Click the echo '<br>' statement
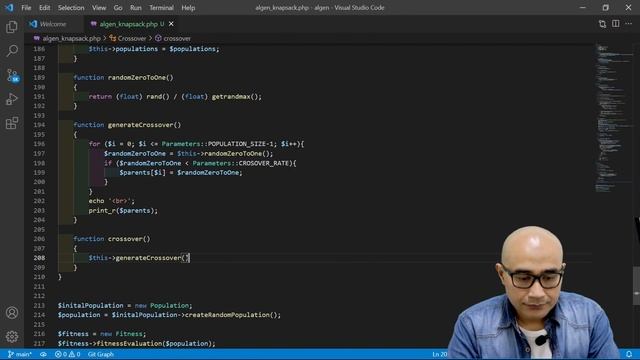 pyautogui.click(x=111, y=201)
